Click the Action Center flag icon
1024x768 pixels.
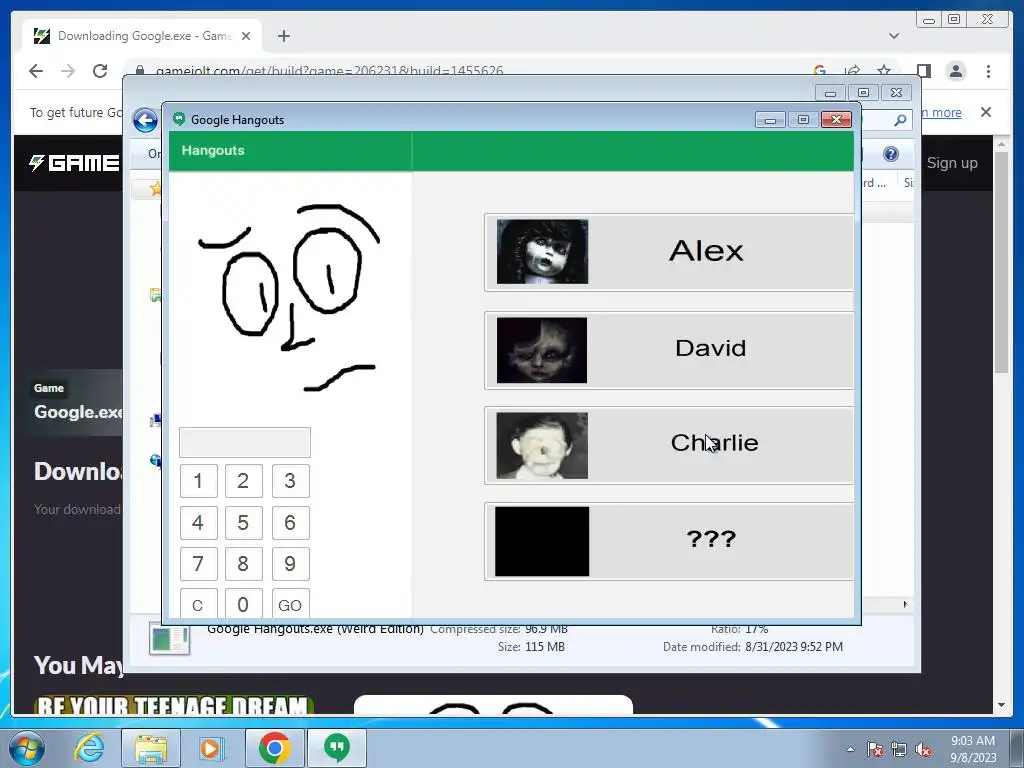[x=874, y=750]
